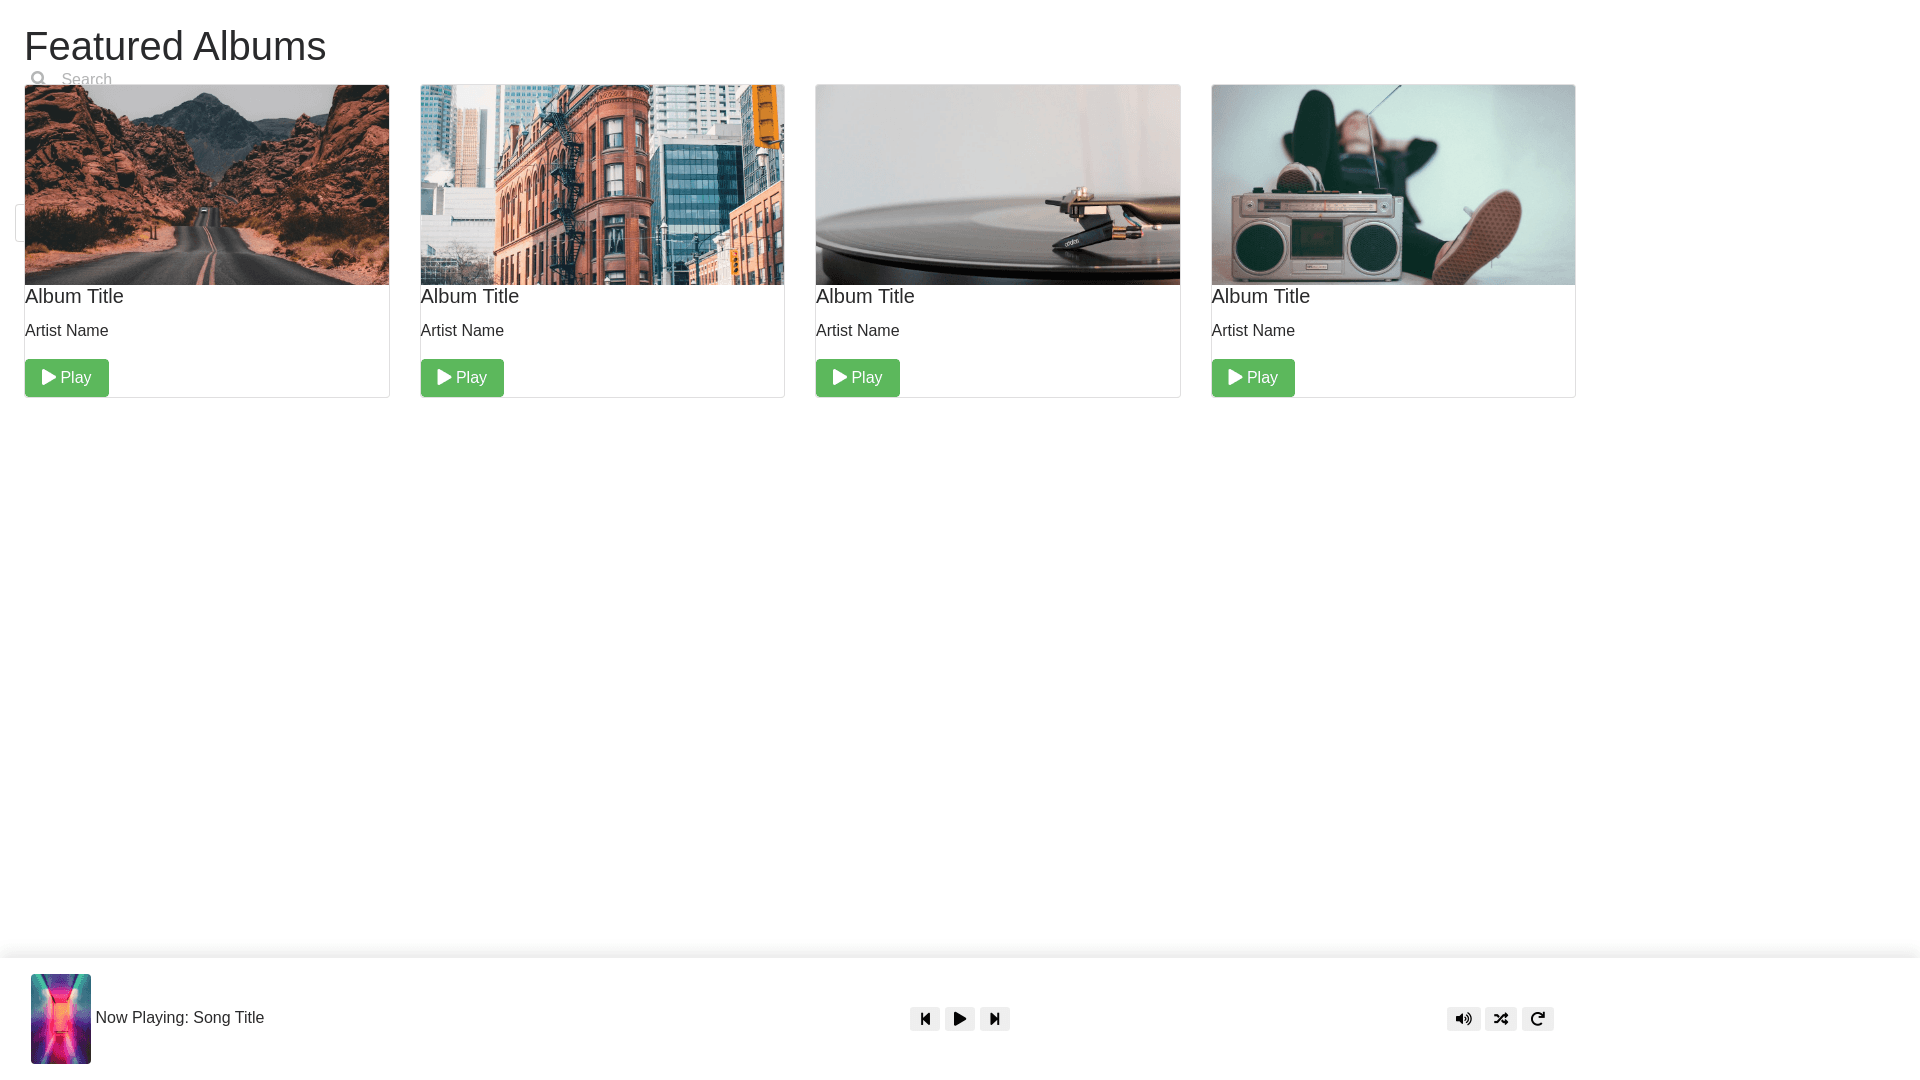Open the boombox album cover
This screenshot has height=1080, width=1920.
point(1392,185)
